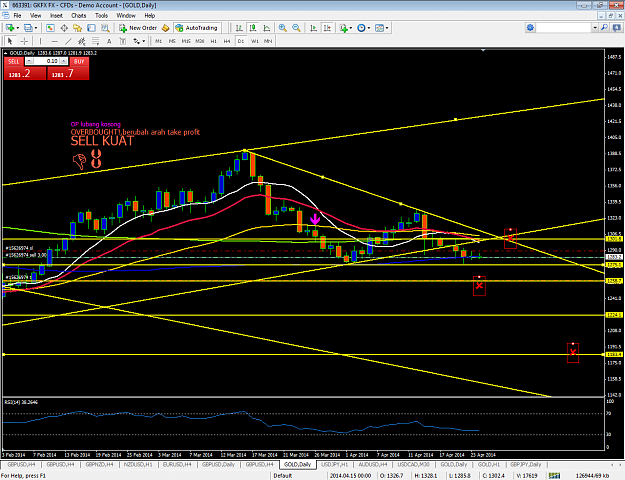
Task: Select the W1 timeframe
Action: point(255,41)
